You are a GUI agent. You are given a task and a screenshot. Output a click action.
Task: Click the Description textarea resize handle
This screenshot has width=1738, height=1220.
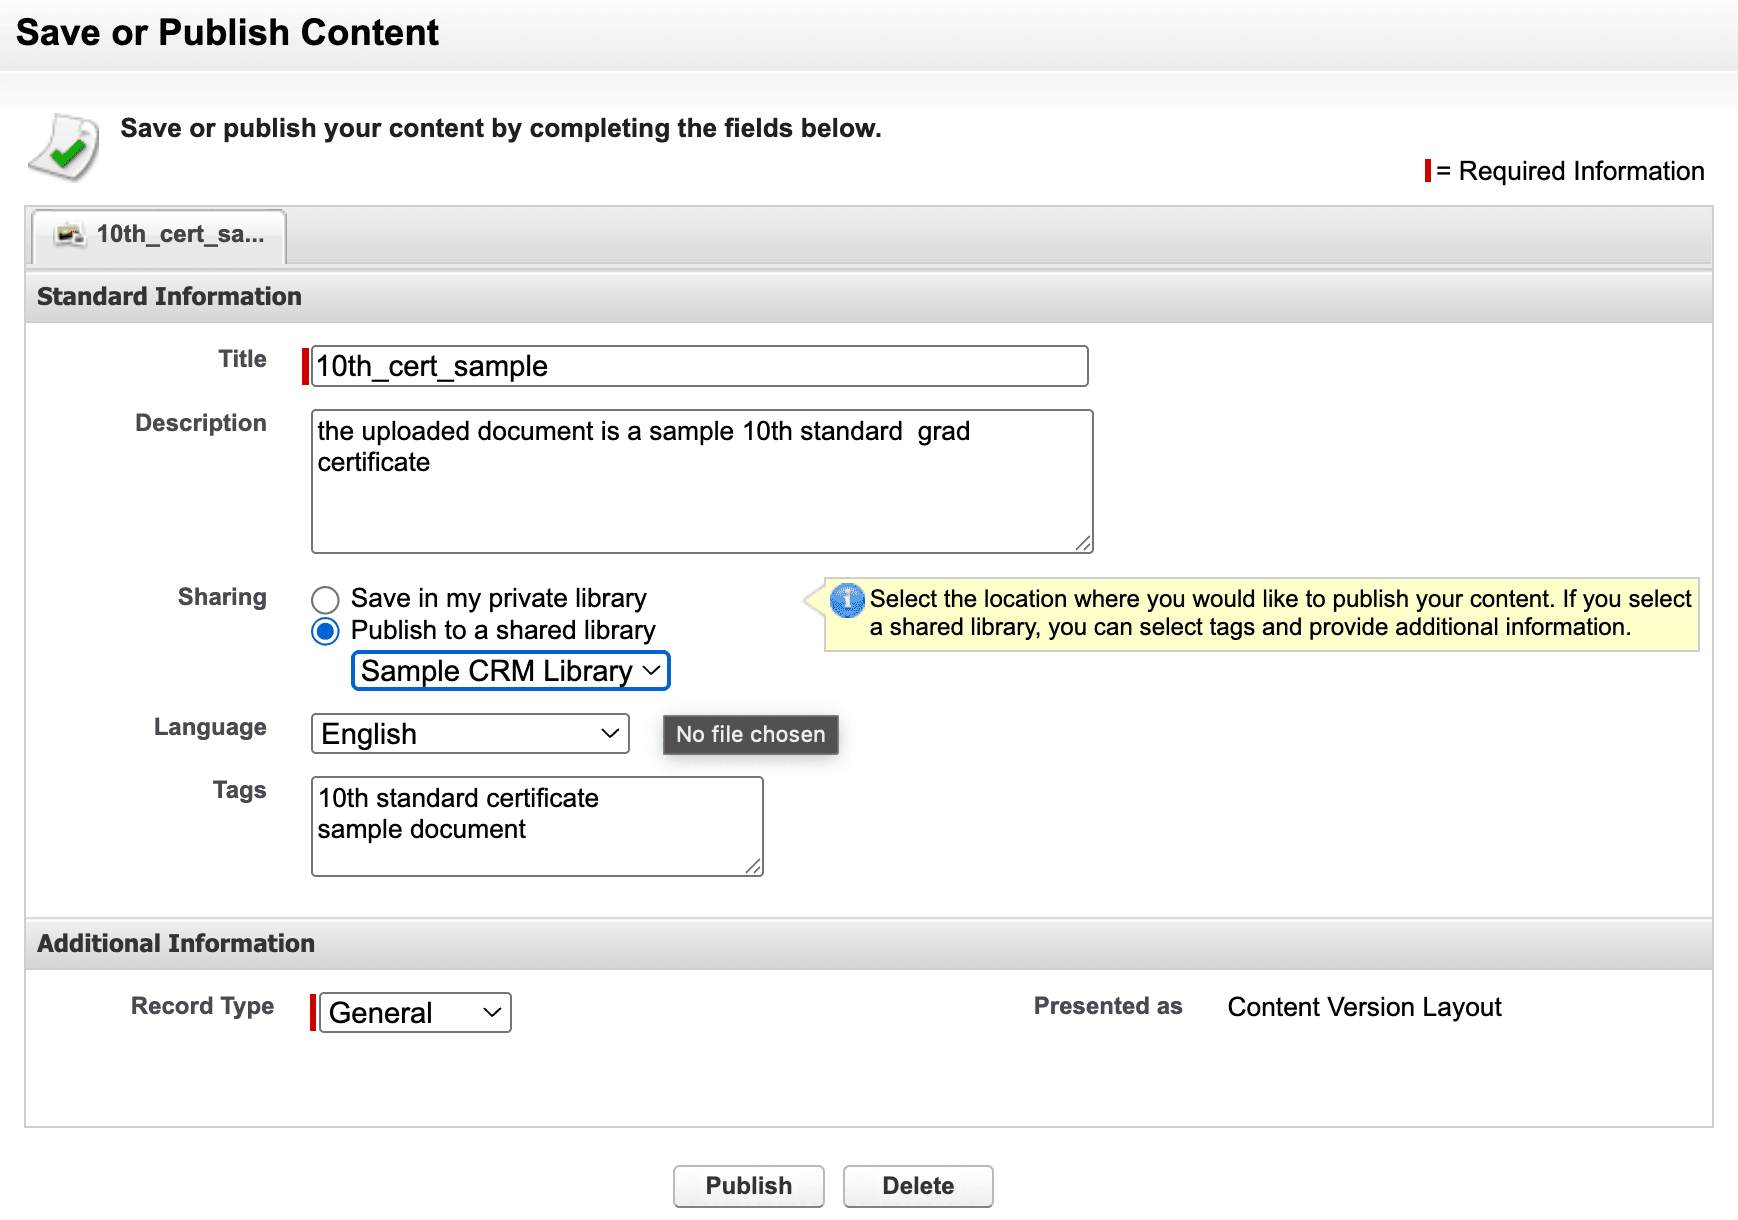[x=1083, y=544]
